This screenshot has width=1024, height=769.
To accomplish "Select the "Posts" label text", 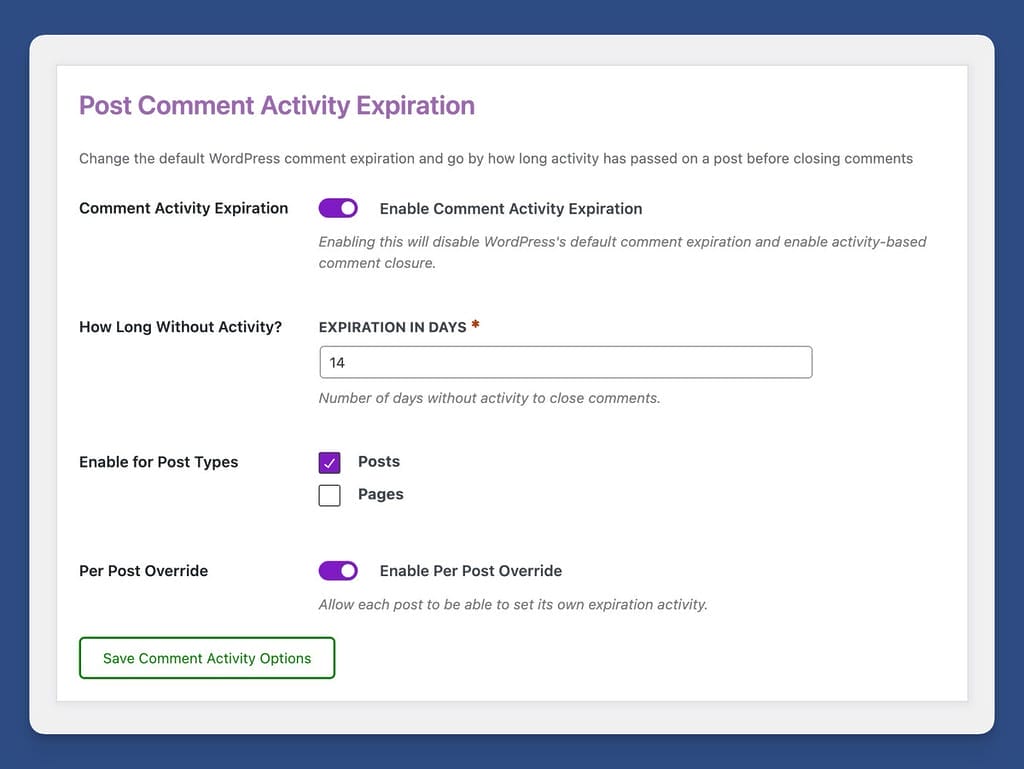I will point(379,462).
